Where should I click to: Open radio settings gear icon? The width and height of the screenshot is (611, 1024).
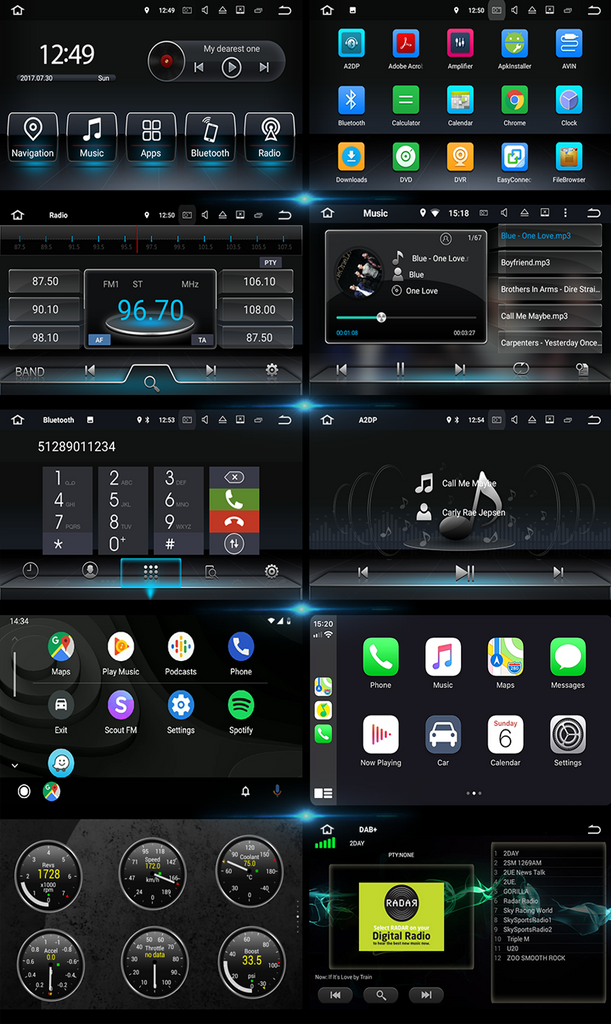(271, 370)
